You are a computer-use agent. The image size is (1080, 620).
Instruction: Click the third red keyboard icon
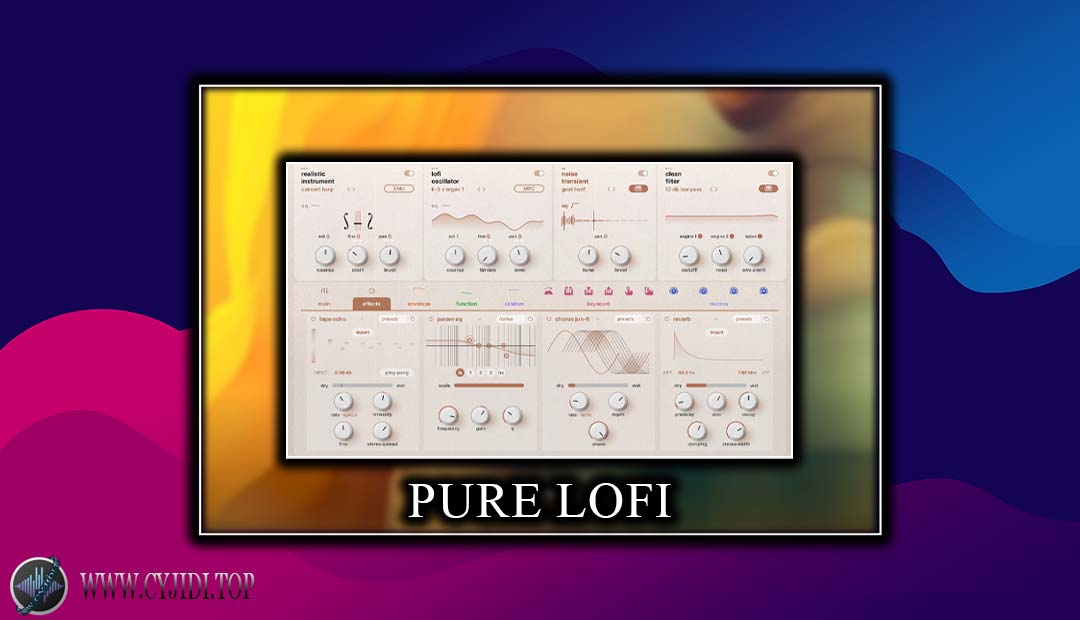tap(588, 291)
